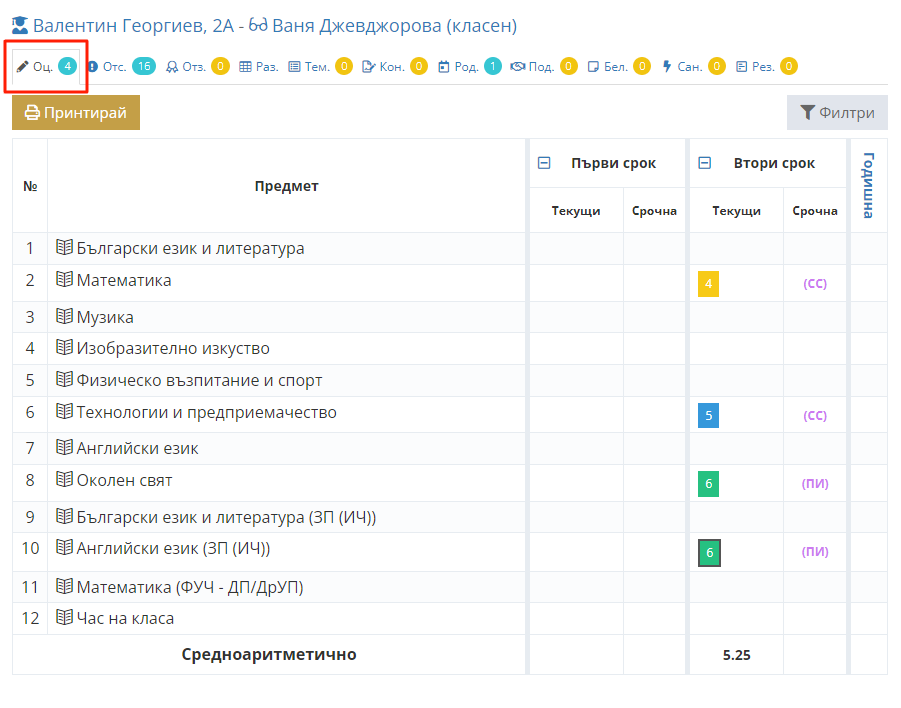Click the pencil icon on Оц. tab

(22, 67)
